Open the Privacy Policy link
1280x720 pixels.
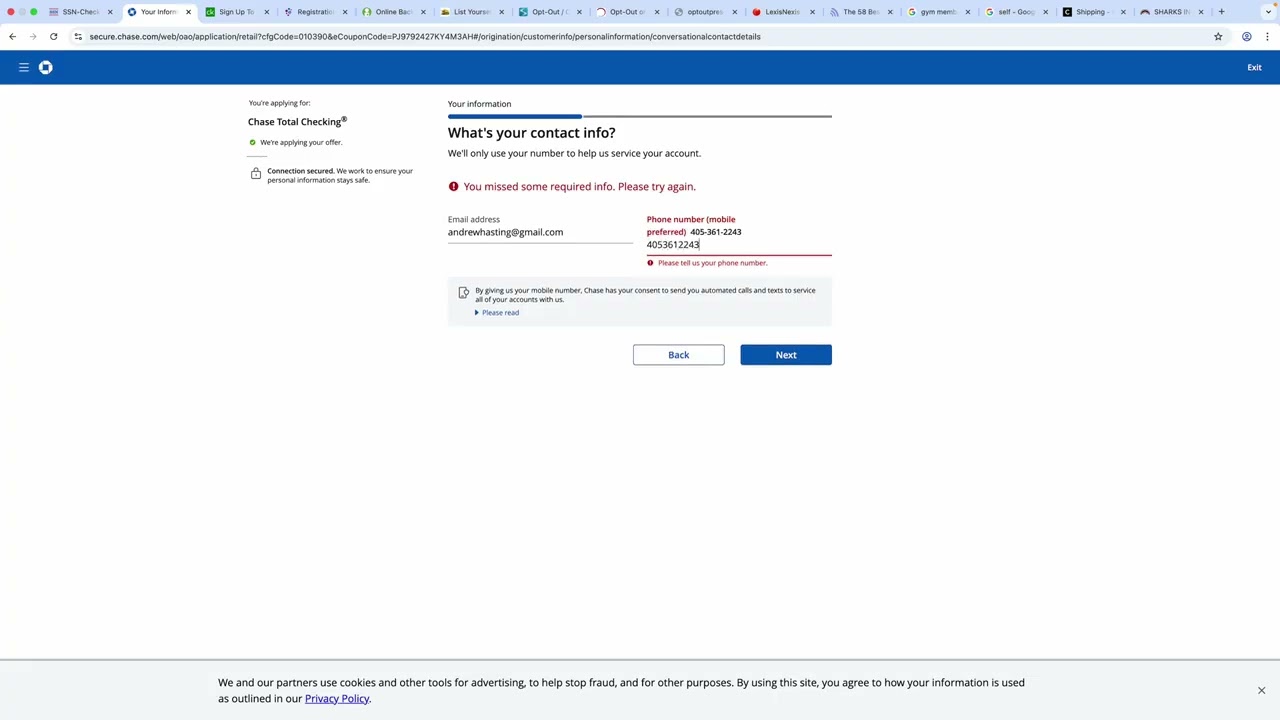(337, 699)
